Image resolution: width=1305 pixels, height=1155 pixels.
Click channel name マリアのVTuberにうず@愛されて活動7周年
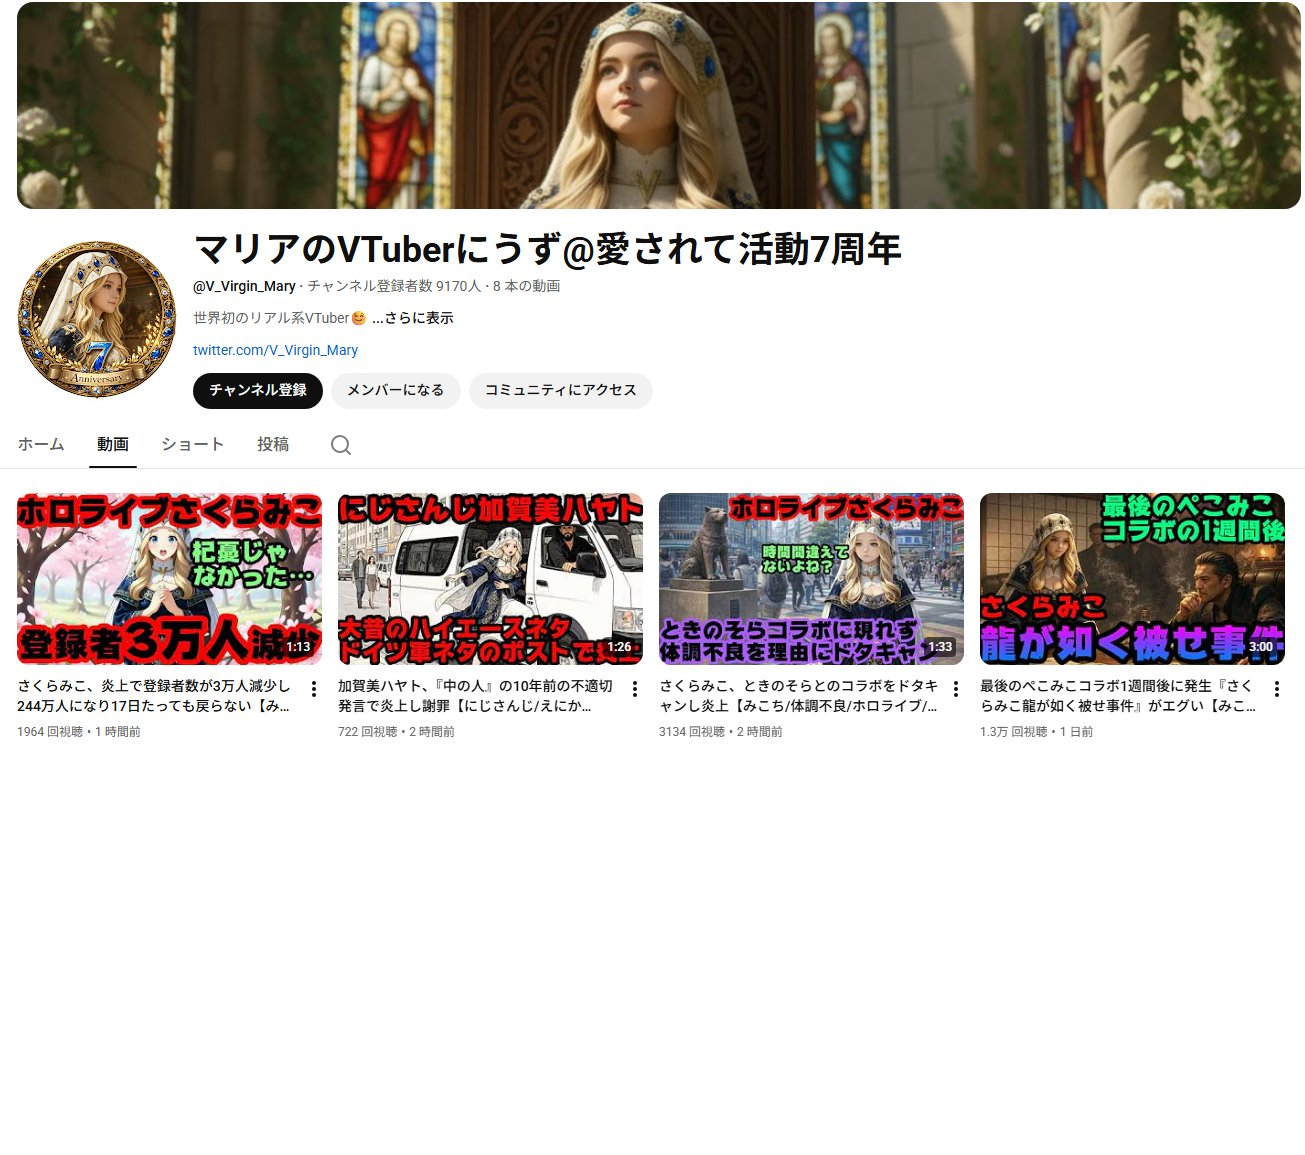[x=548, y=249]
